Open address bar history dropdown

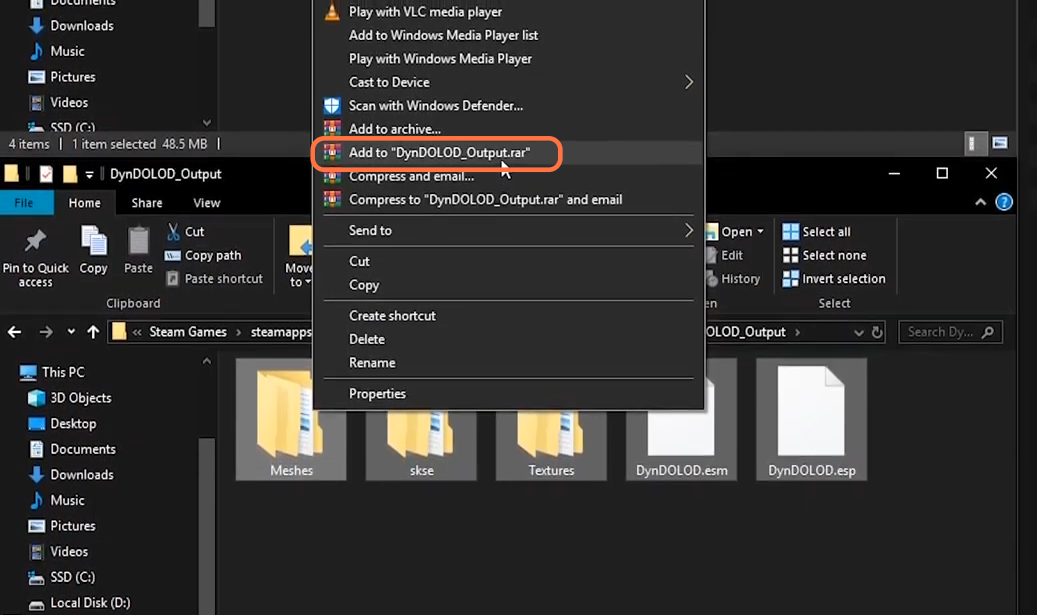tap(858, 333)
